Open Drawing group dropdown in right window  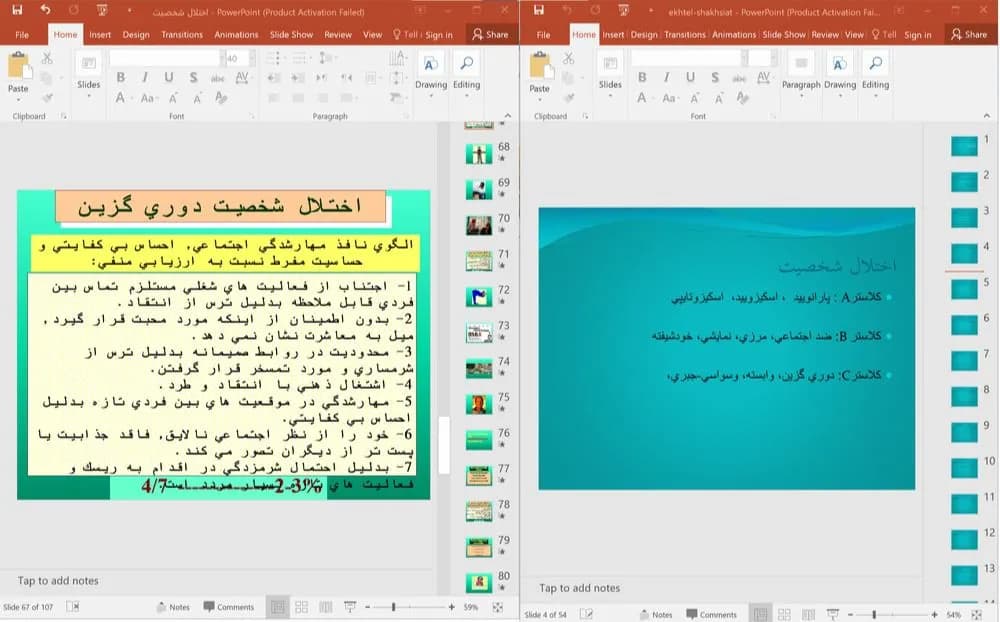pyautogui.click(x=840, y=76)
